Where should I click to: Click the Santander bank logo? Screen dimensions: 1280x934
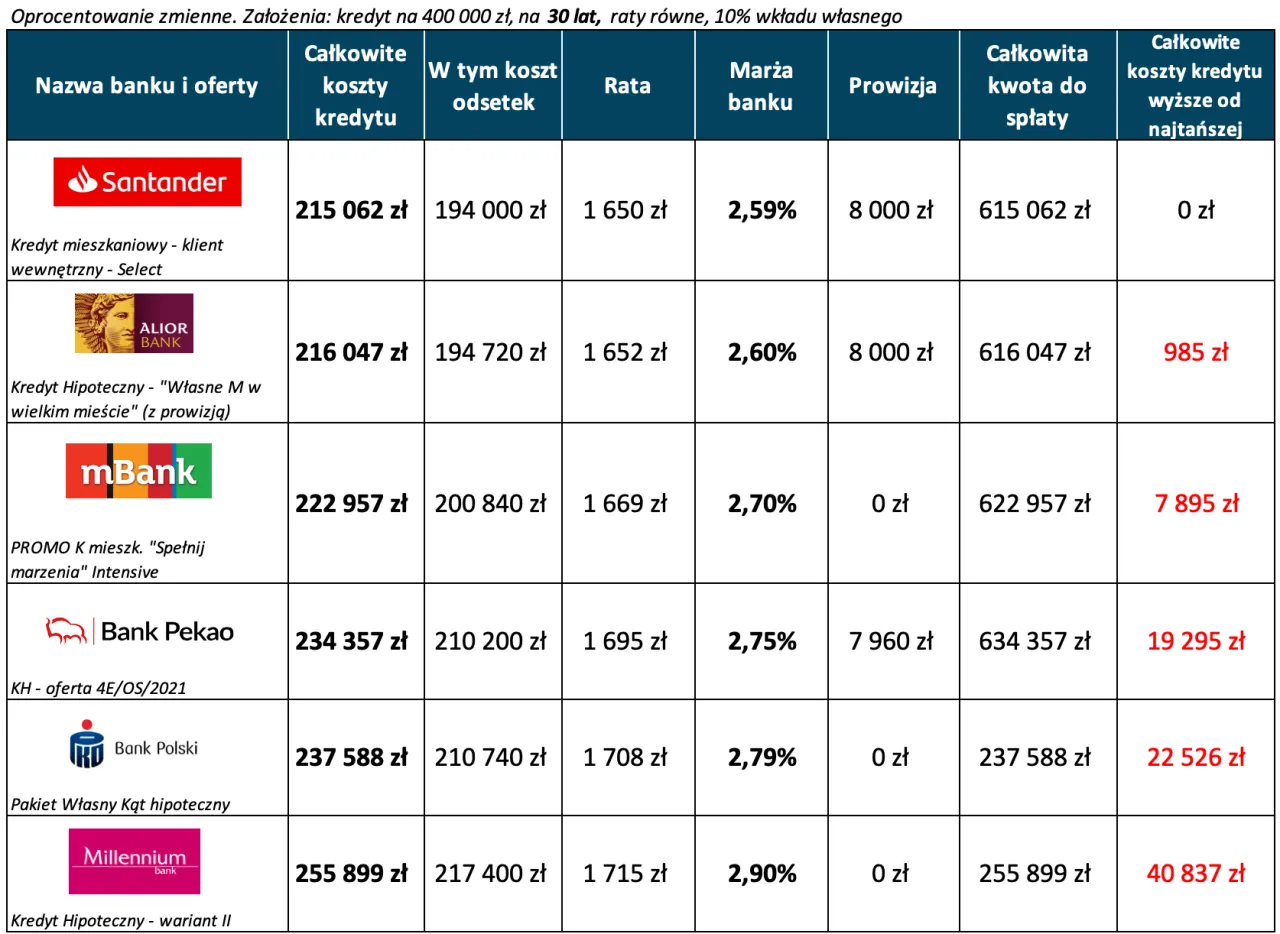click(x=146, y=182)
